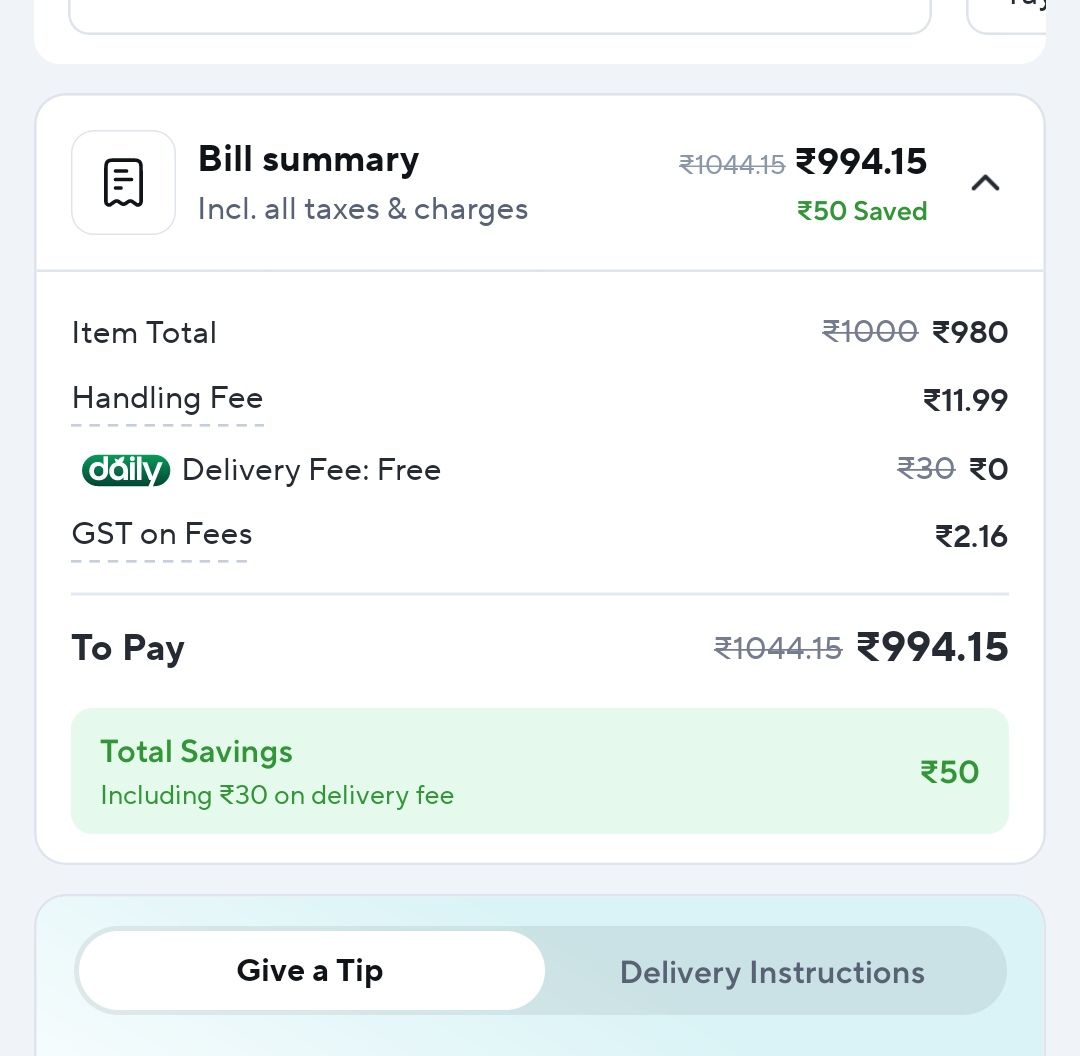The width and height of the screenshot is (1080, 1056).
Task: Tap the green ₹50 Saved label
Action: pos(862,212)
